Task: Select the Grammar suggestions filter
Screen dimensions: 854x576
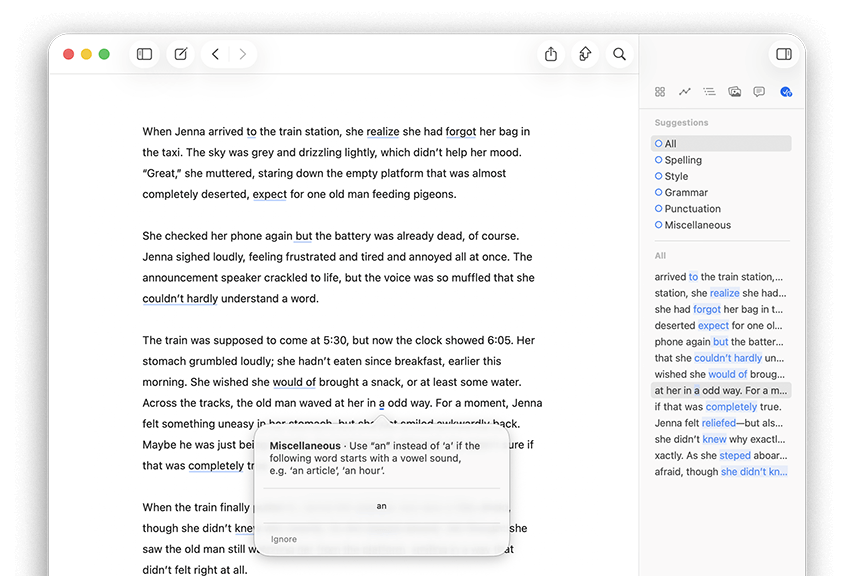Action: point(686,192)
